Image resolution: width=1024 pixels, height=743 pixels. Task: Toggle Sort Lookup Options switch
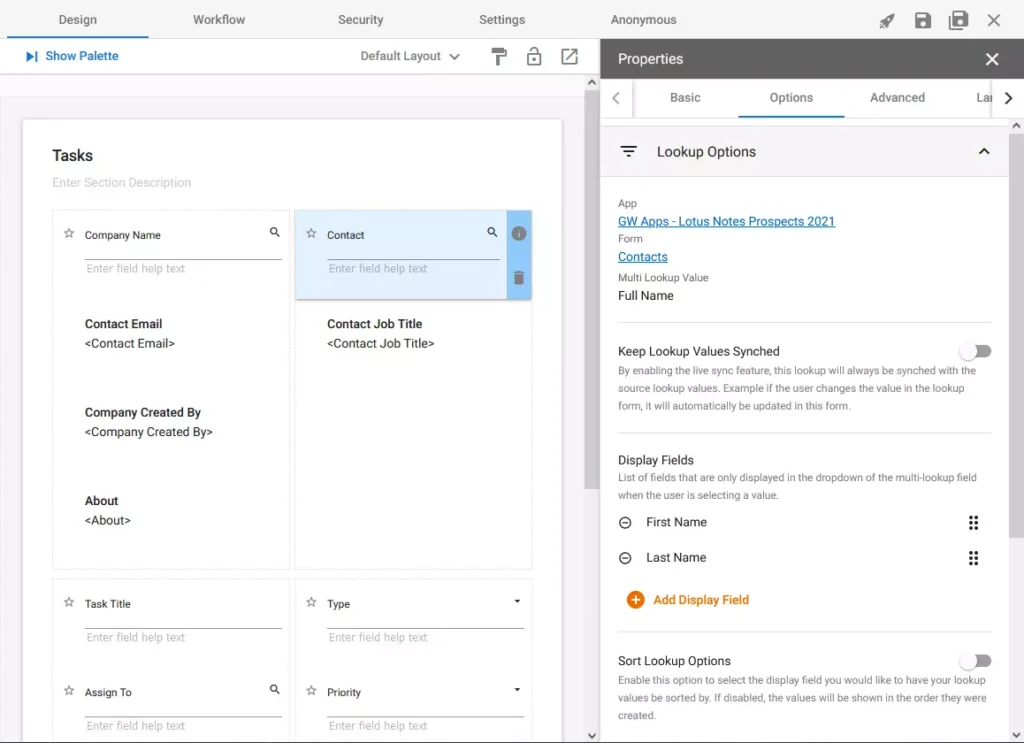[976, 661]
